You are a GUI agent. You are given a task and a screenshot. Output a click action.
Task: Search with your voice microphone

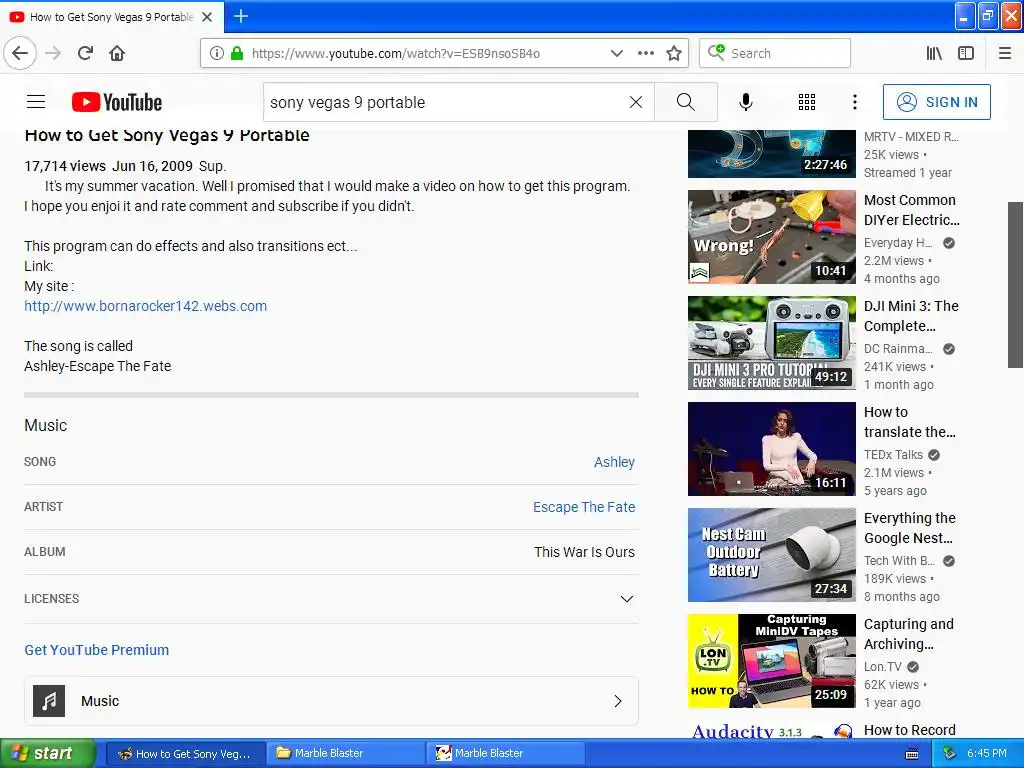[746, 102]
